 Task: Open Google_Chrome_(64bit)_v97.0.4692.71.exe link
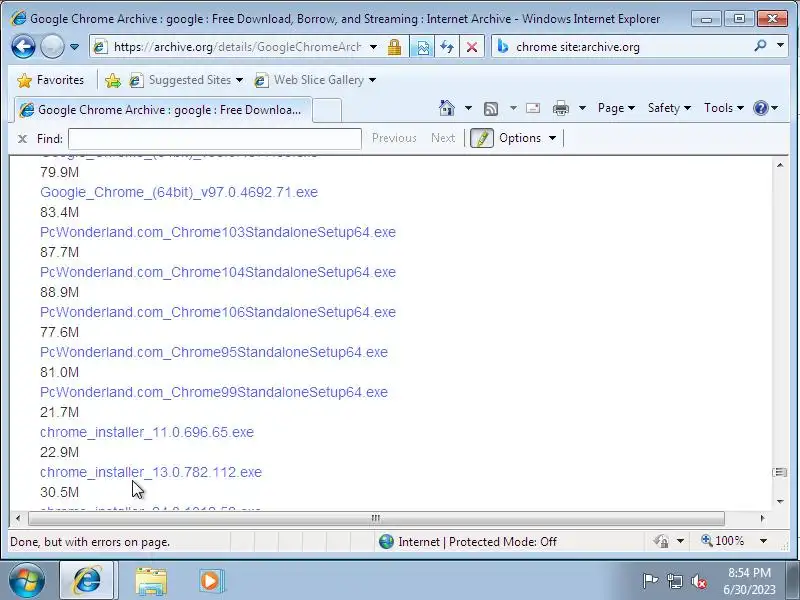tap(179, 192)
